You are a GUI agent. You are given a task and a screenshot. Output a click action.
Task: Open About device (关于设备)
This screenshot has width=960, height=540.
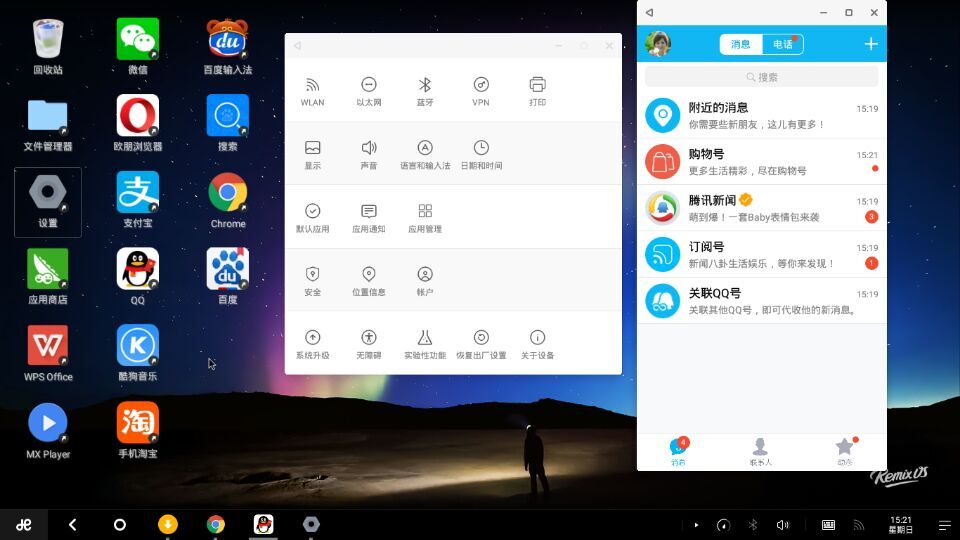(x=537, y=345)
